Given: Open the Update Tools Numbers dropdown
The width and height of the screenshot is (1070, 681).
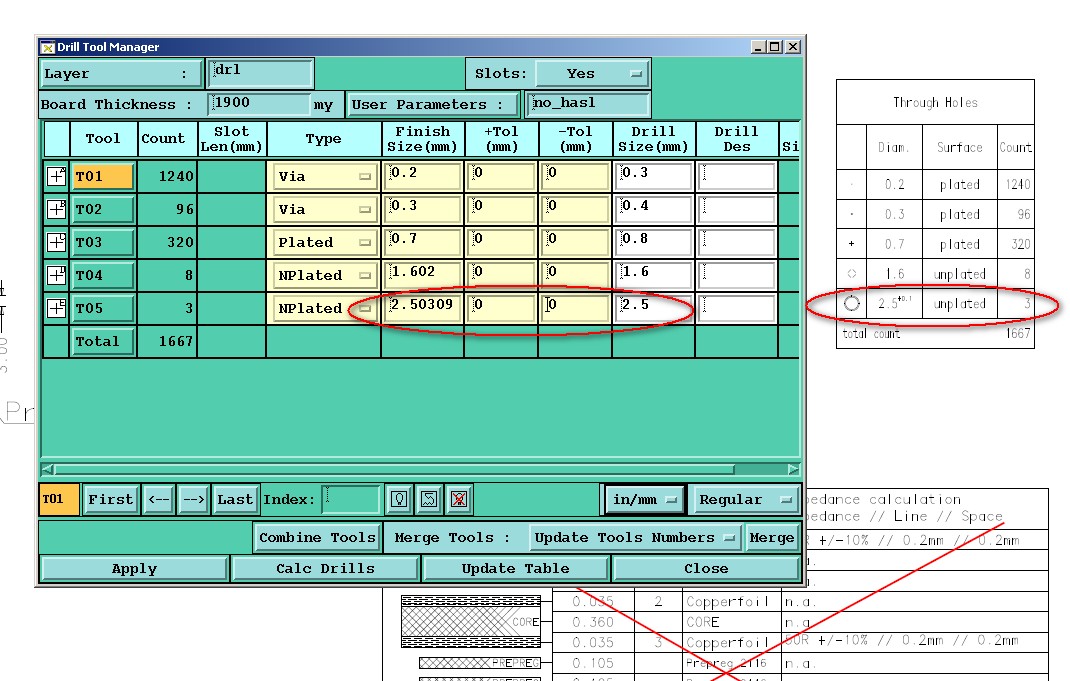Looking at the screenshot, I should [x=635, y=538].
